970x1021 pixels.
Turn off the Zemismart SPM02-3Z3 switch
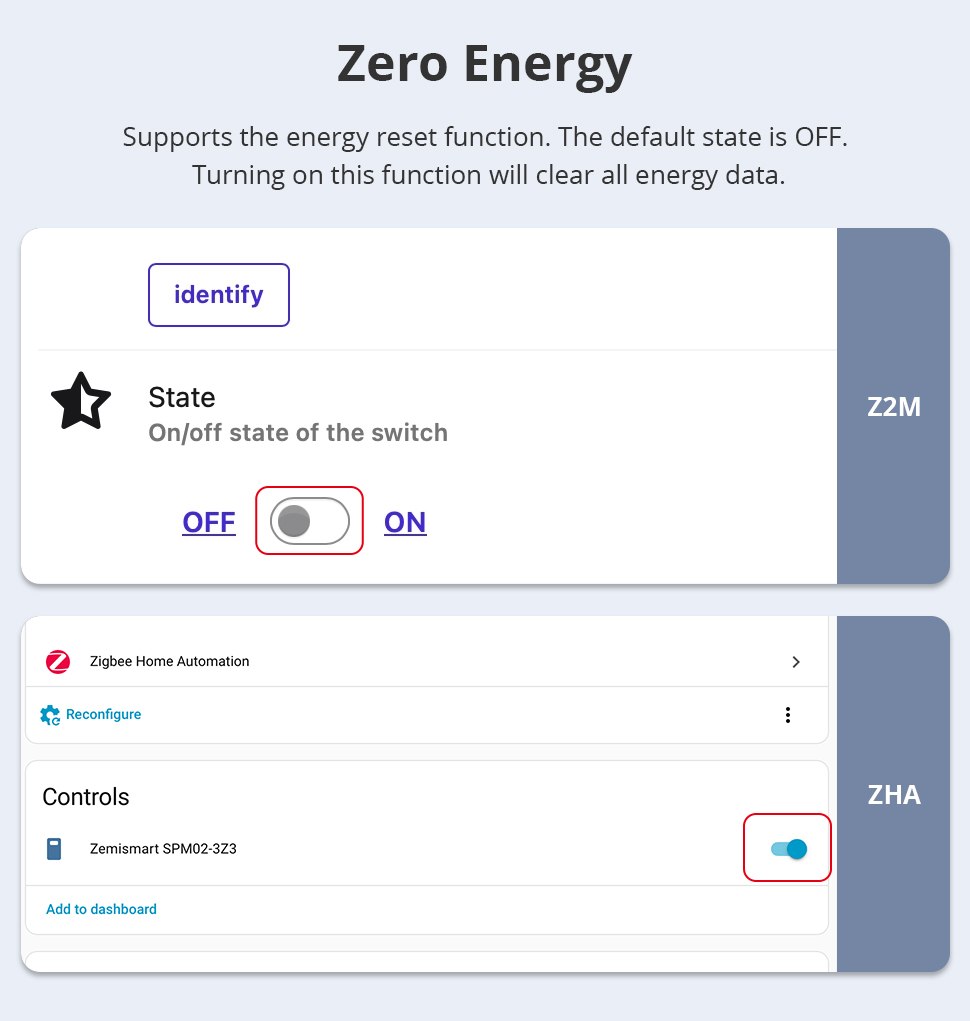[x=788, y=849]
